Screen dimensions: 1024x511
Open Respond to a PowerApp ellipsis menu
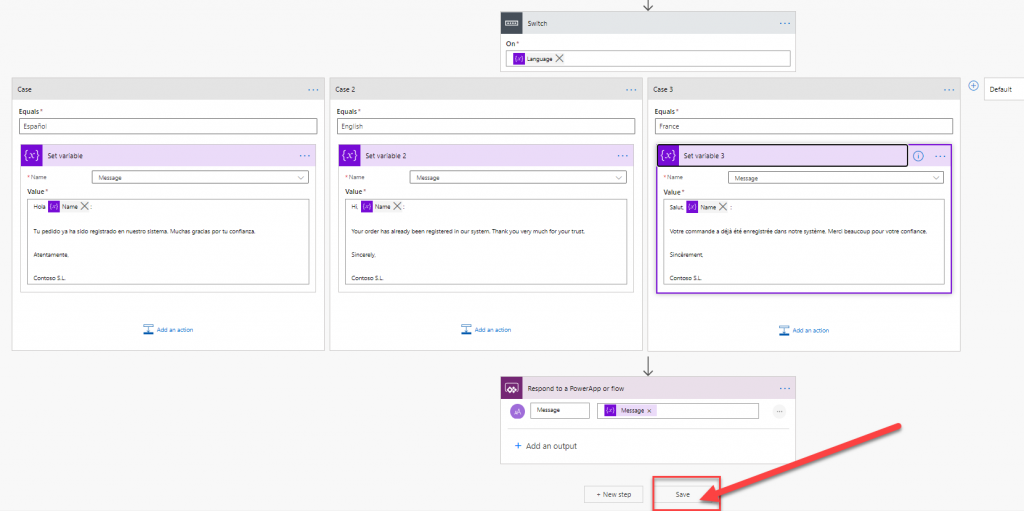click(x=785, y=388)
